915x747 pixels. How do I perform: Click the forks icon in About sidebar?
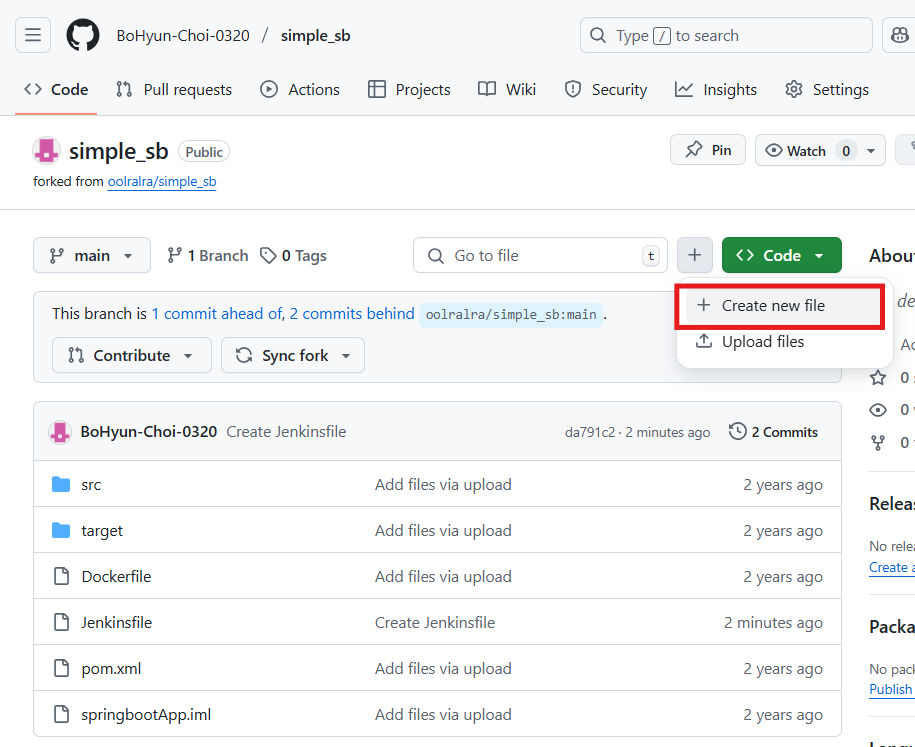[x=878, y=443]
